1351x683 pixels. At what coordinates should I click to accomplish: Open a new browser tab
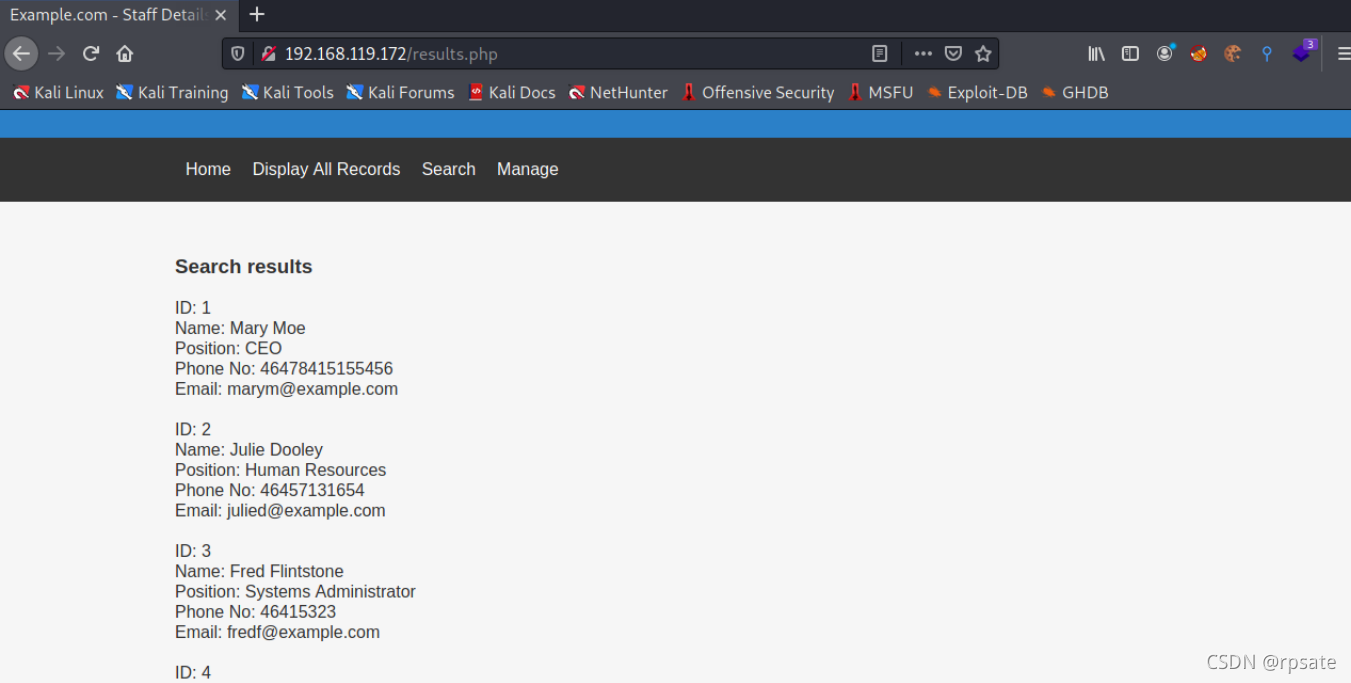[x=257, y=15]
